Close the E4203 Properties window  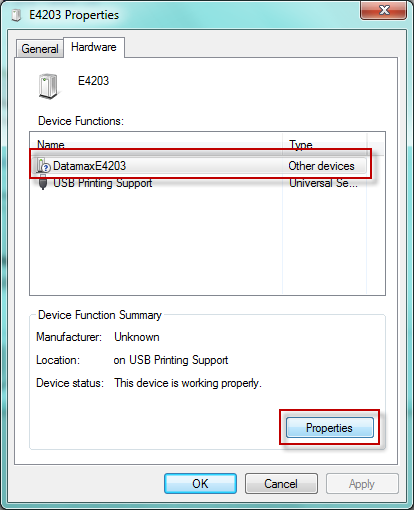click(x=384, y=10)
